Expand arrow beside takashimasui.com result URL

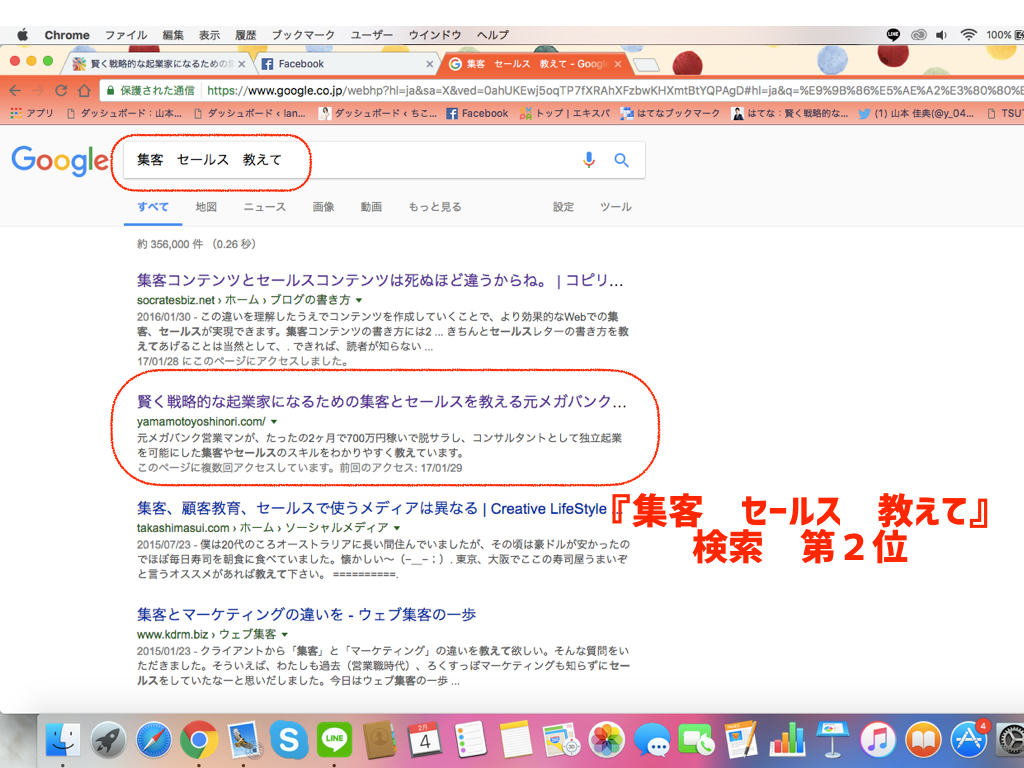click(x=396, y=528)
